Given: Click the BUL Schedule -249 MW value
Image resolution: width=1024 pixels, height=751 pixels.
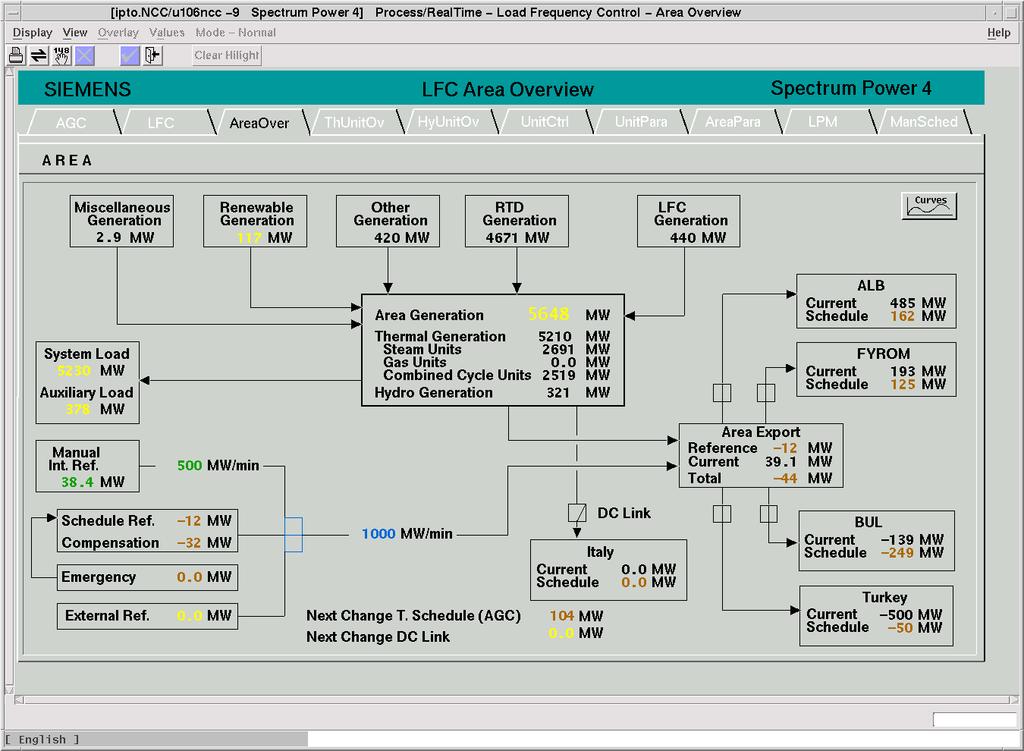Looking at the screenshot, I should point(897,552).
